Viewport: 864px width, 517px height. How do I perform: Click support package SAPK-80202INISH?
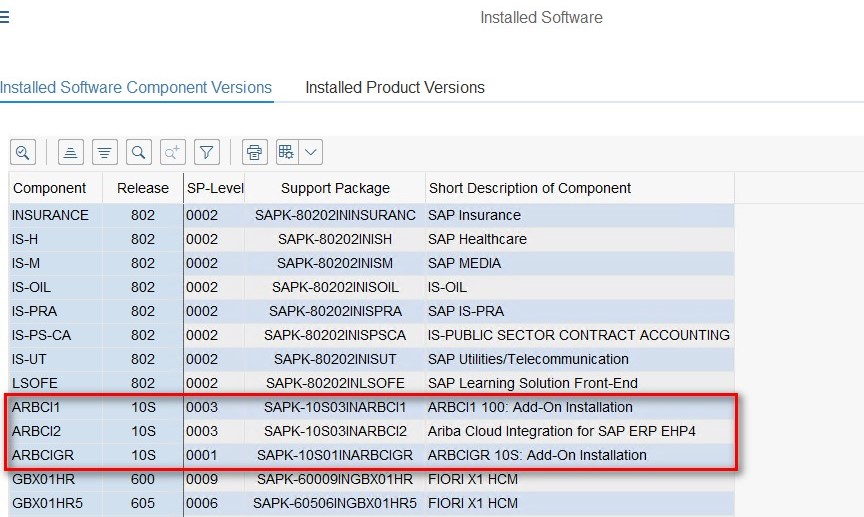[335, 239]
